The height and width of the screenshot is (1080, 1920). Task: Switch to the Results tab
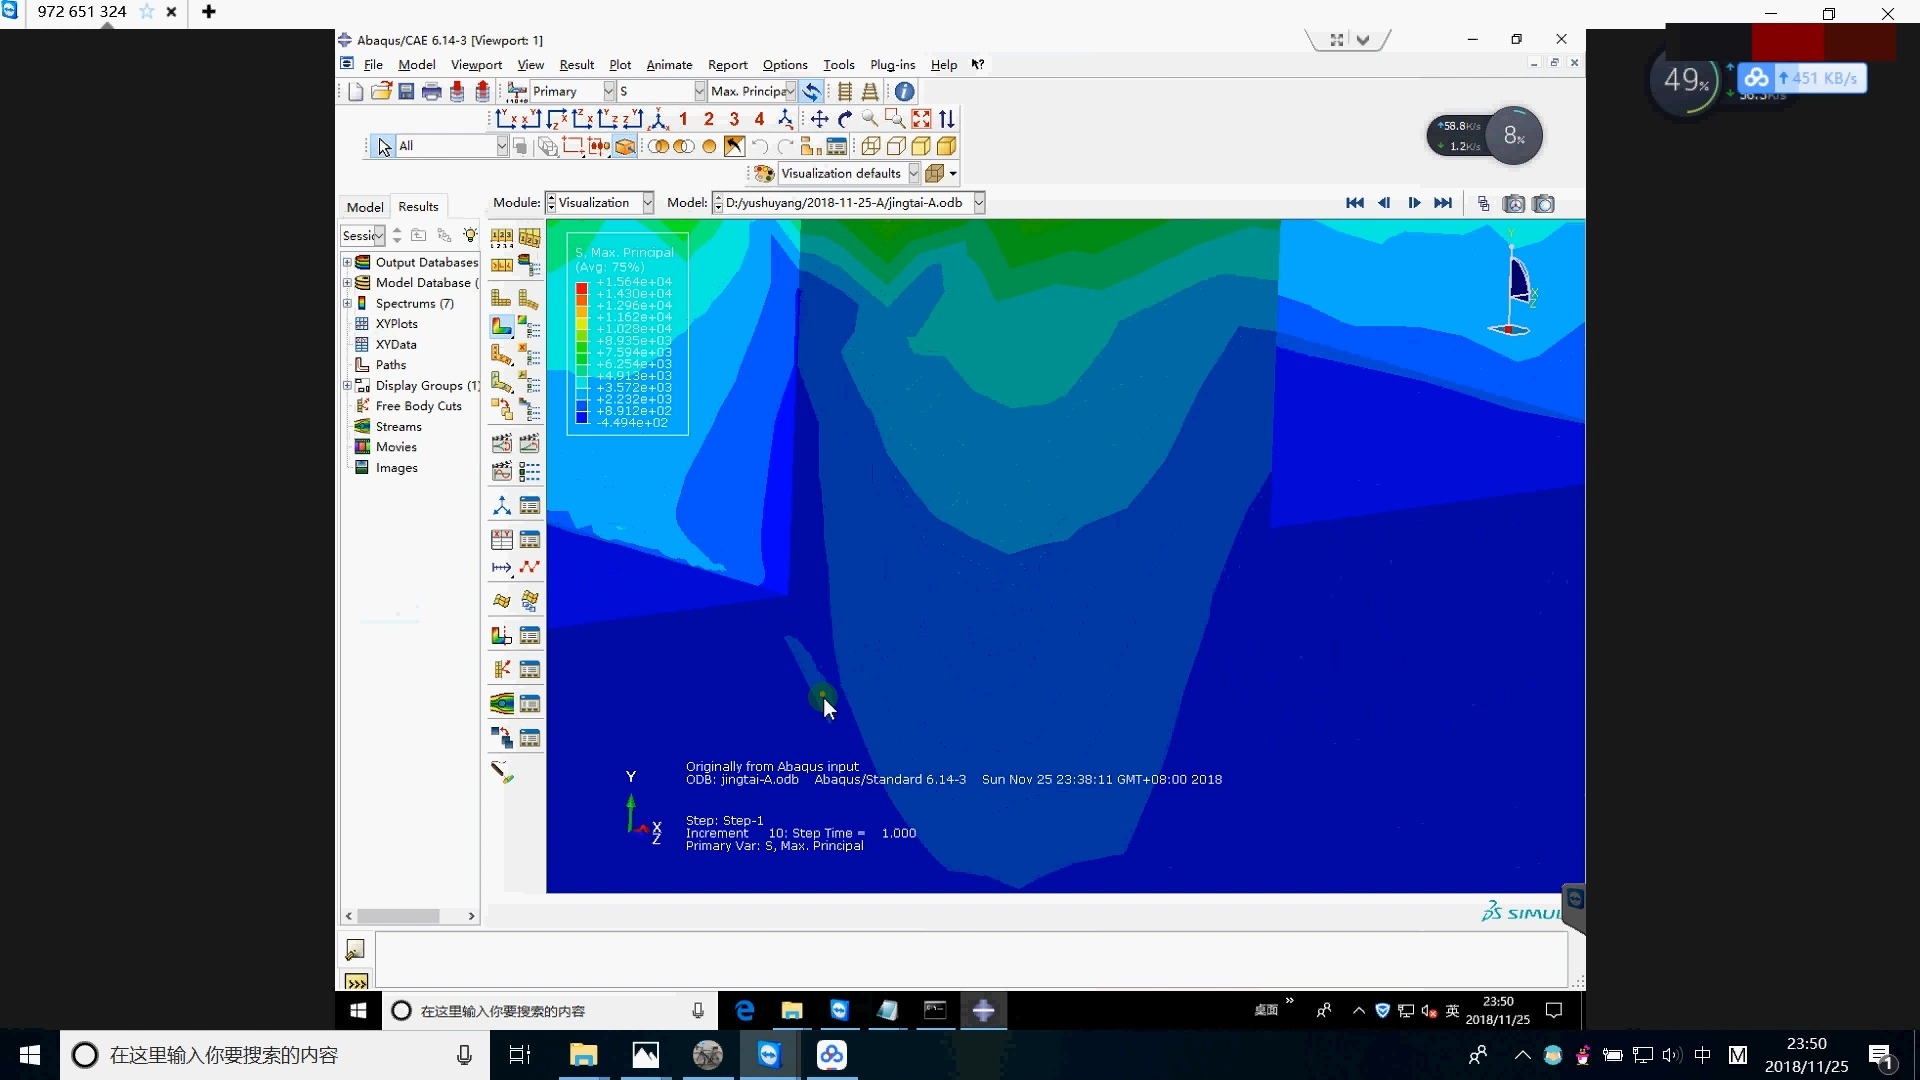pyautogui.click(x=418, y=206)
